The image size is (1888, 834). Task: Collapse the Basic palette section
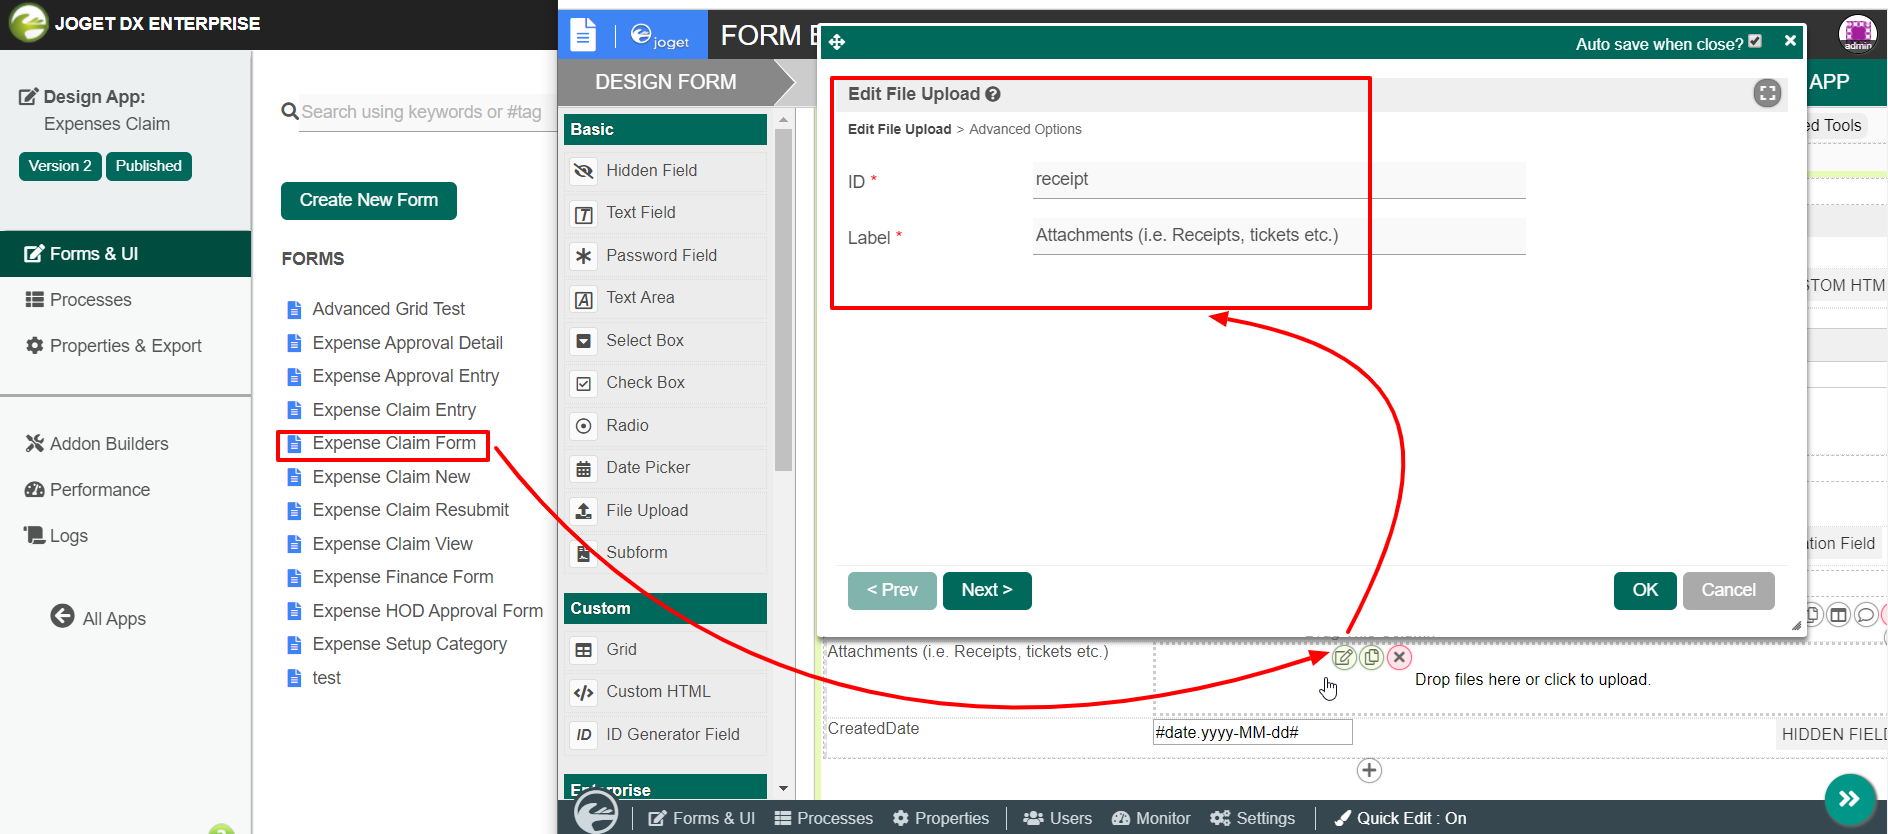click(x=665, y=129)
